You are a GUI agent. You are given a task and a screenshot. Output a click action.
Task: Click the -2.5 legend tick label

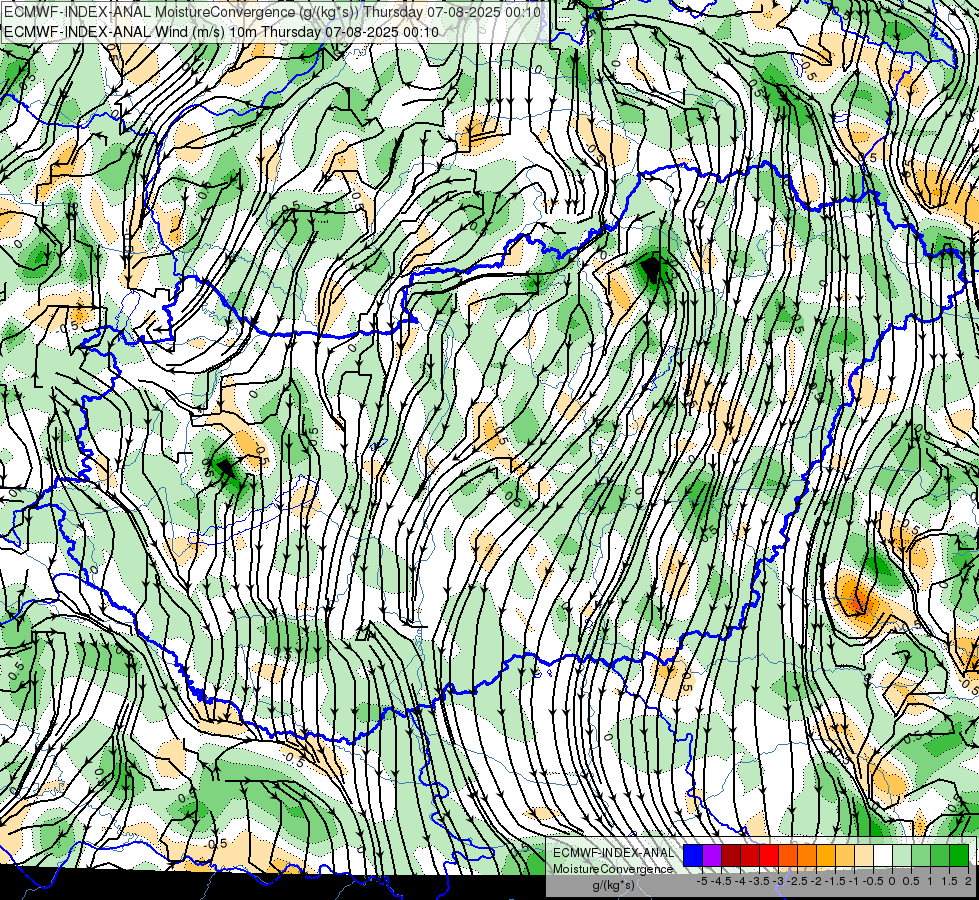click(x=797, y=881)
